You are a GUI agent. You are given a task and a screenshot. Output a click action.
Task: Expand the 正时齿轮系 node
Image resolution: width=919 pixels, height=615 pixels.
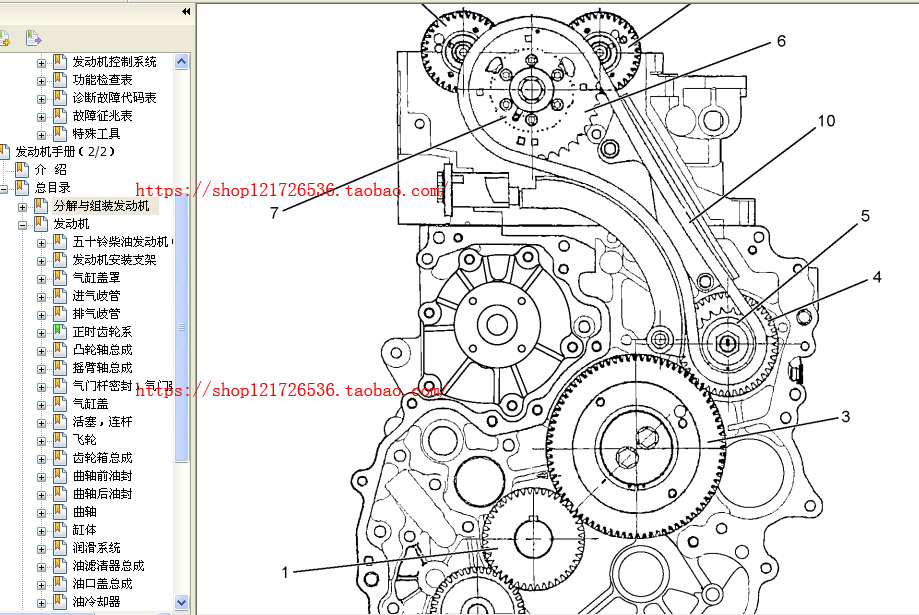(x=41, y=333)
